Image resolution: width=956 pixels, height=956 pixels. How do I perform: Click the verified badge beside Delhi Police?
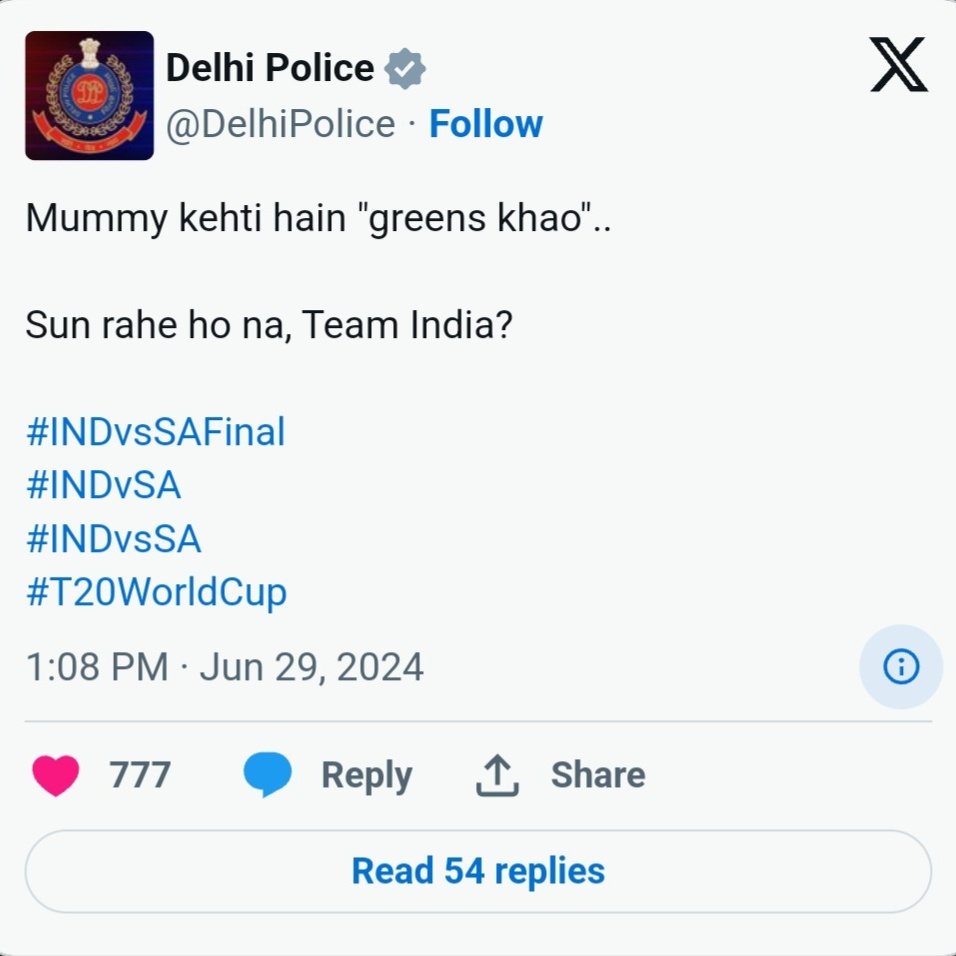405,69
